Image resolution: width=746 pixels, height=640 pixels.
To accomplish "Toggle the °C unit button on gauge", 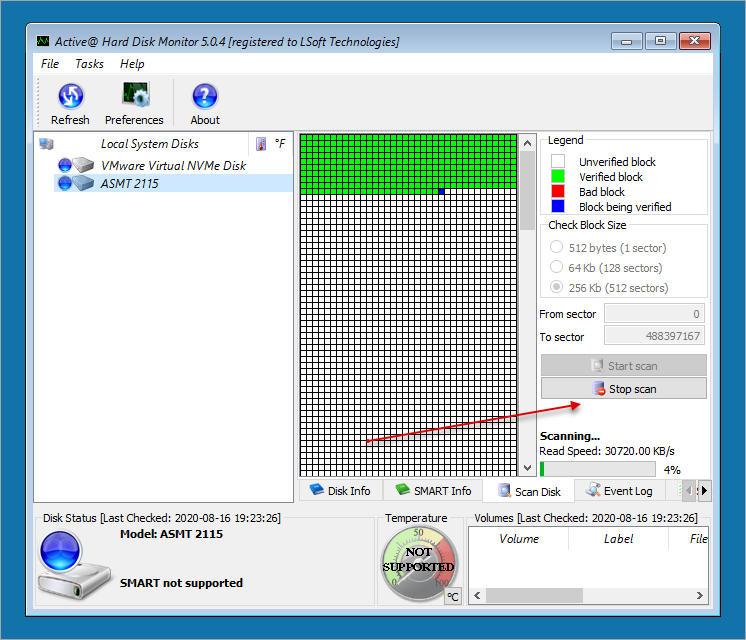I will click(453, 597).
